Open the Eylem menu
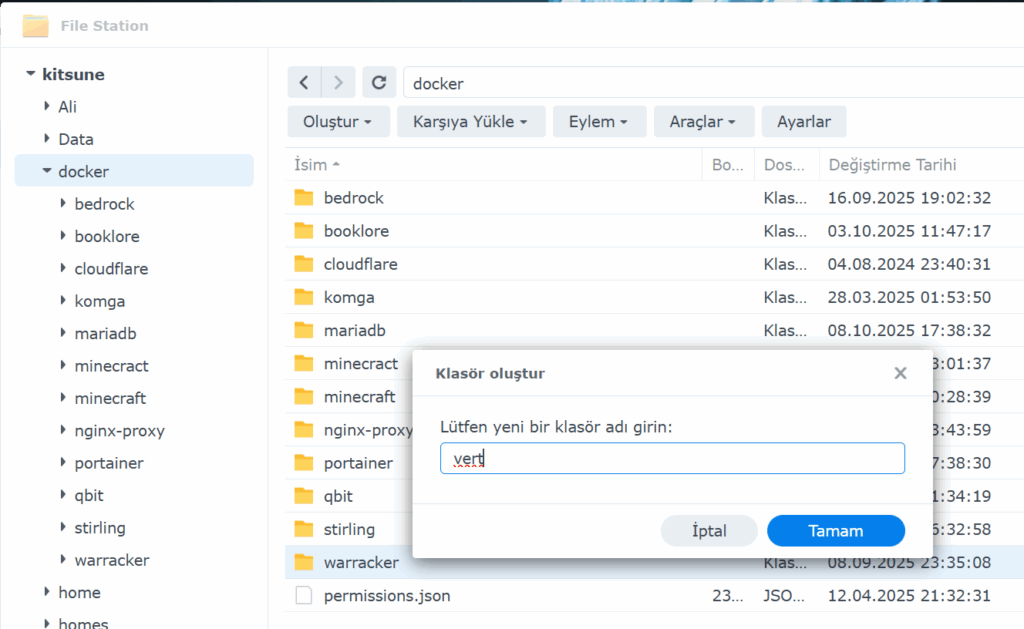1024x629 pixels. pyautogui.click(x=598, y=121)
